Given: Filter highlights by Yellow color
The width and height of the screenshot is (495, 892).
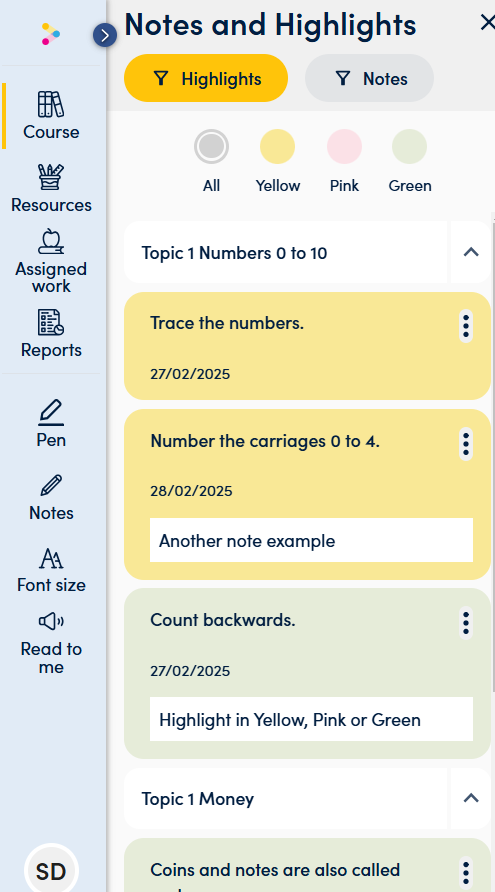Looking at the screenshot, I should 278,161.
